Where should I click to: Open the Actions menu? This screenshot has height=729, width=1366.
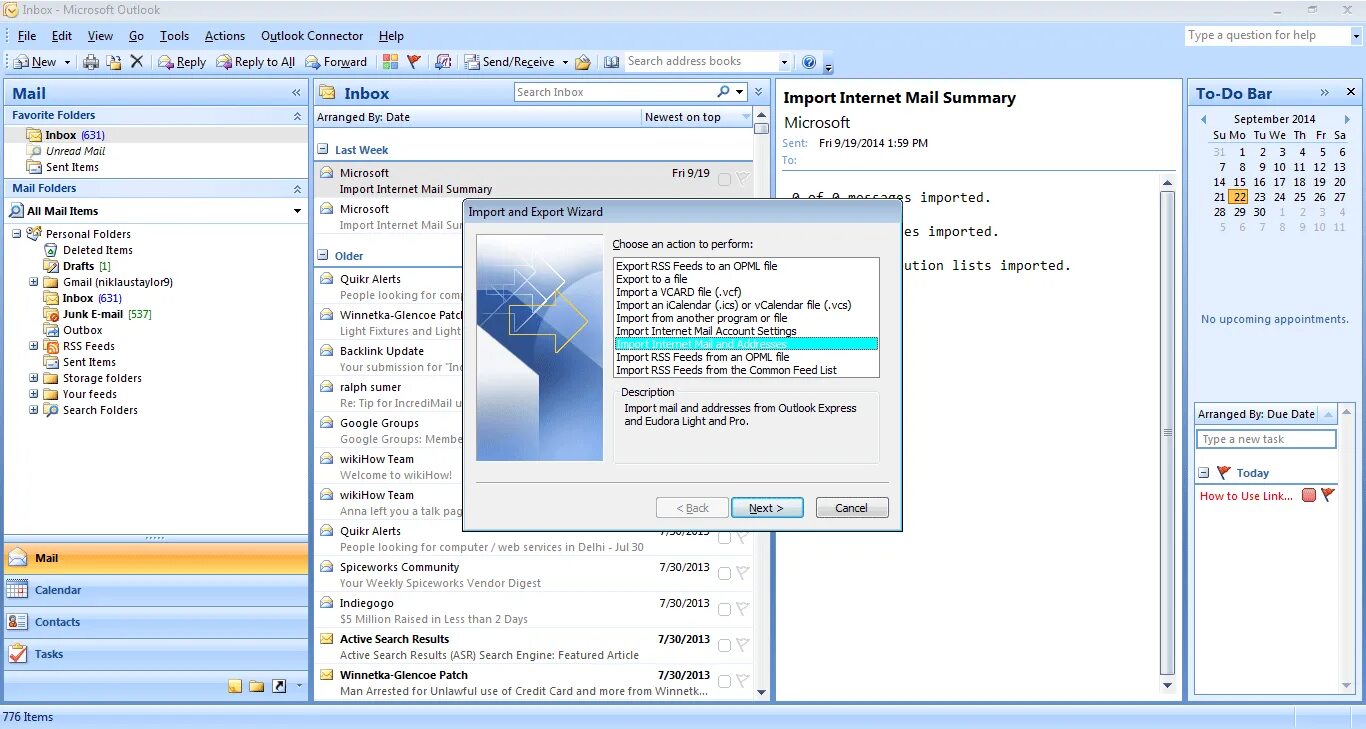click(x=225, y=36)
